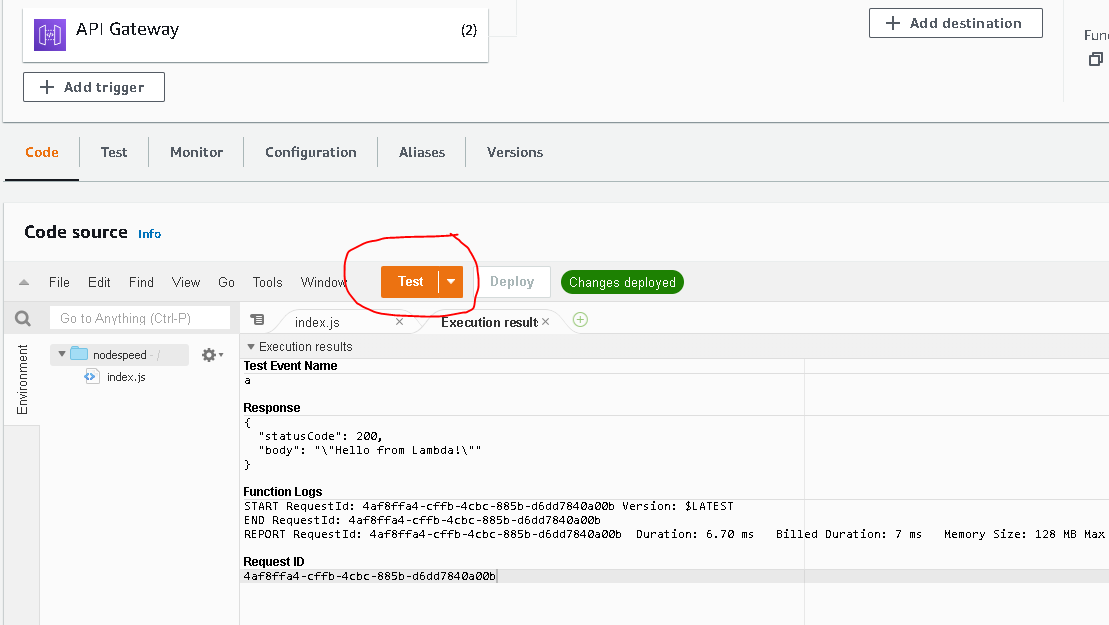Open the environment settings gear menu
1109x625 pixels.
pyautogui.click(x=211, y=355)
